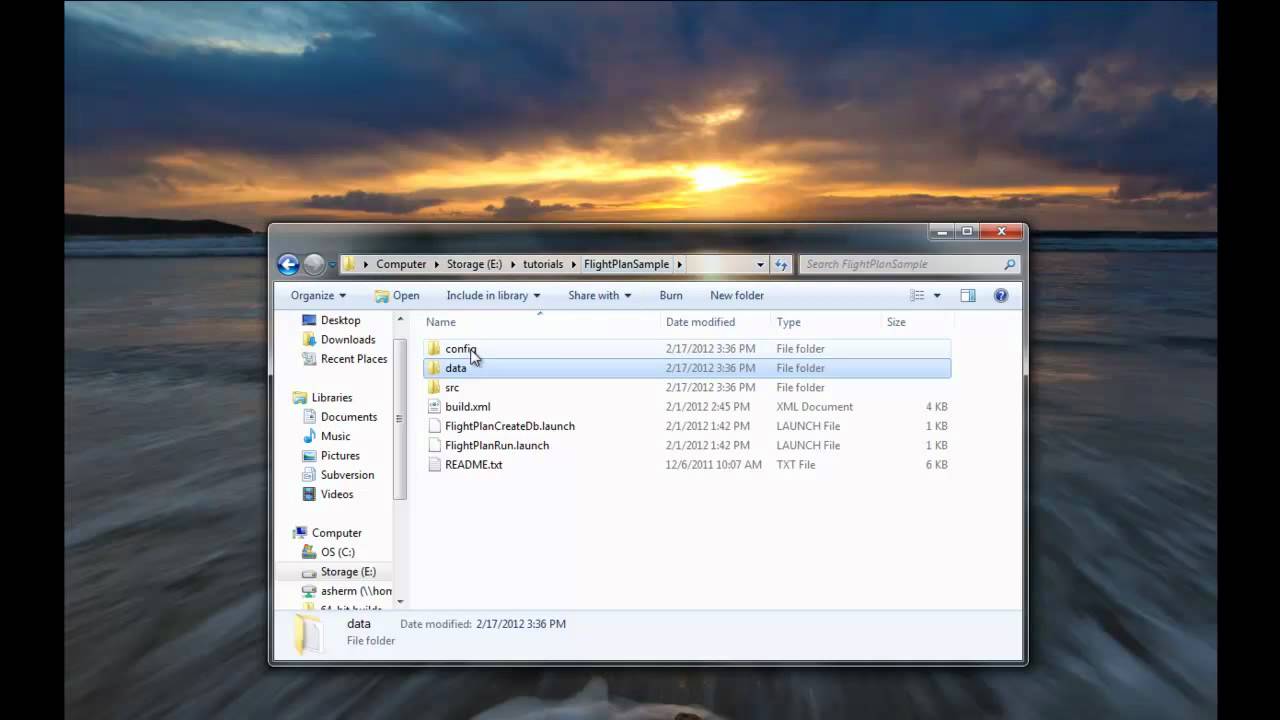The width and height of the screenshot is (1280, 720).
Task: Click the OS (C:) drive icon
Action: coord(309,552)
